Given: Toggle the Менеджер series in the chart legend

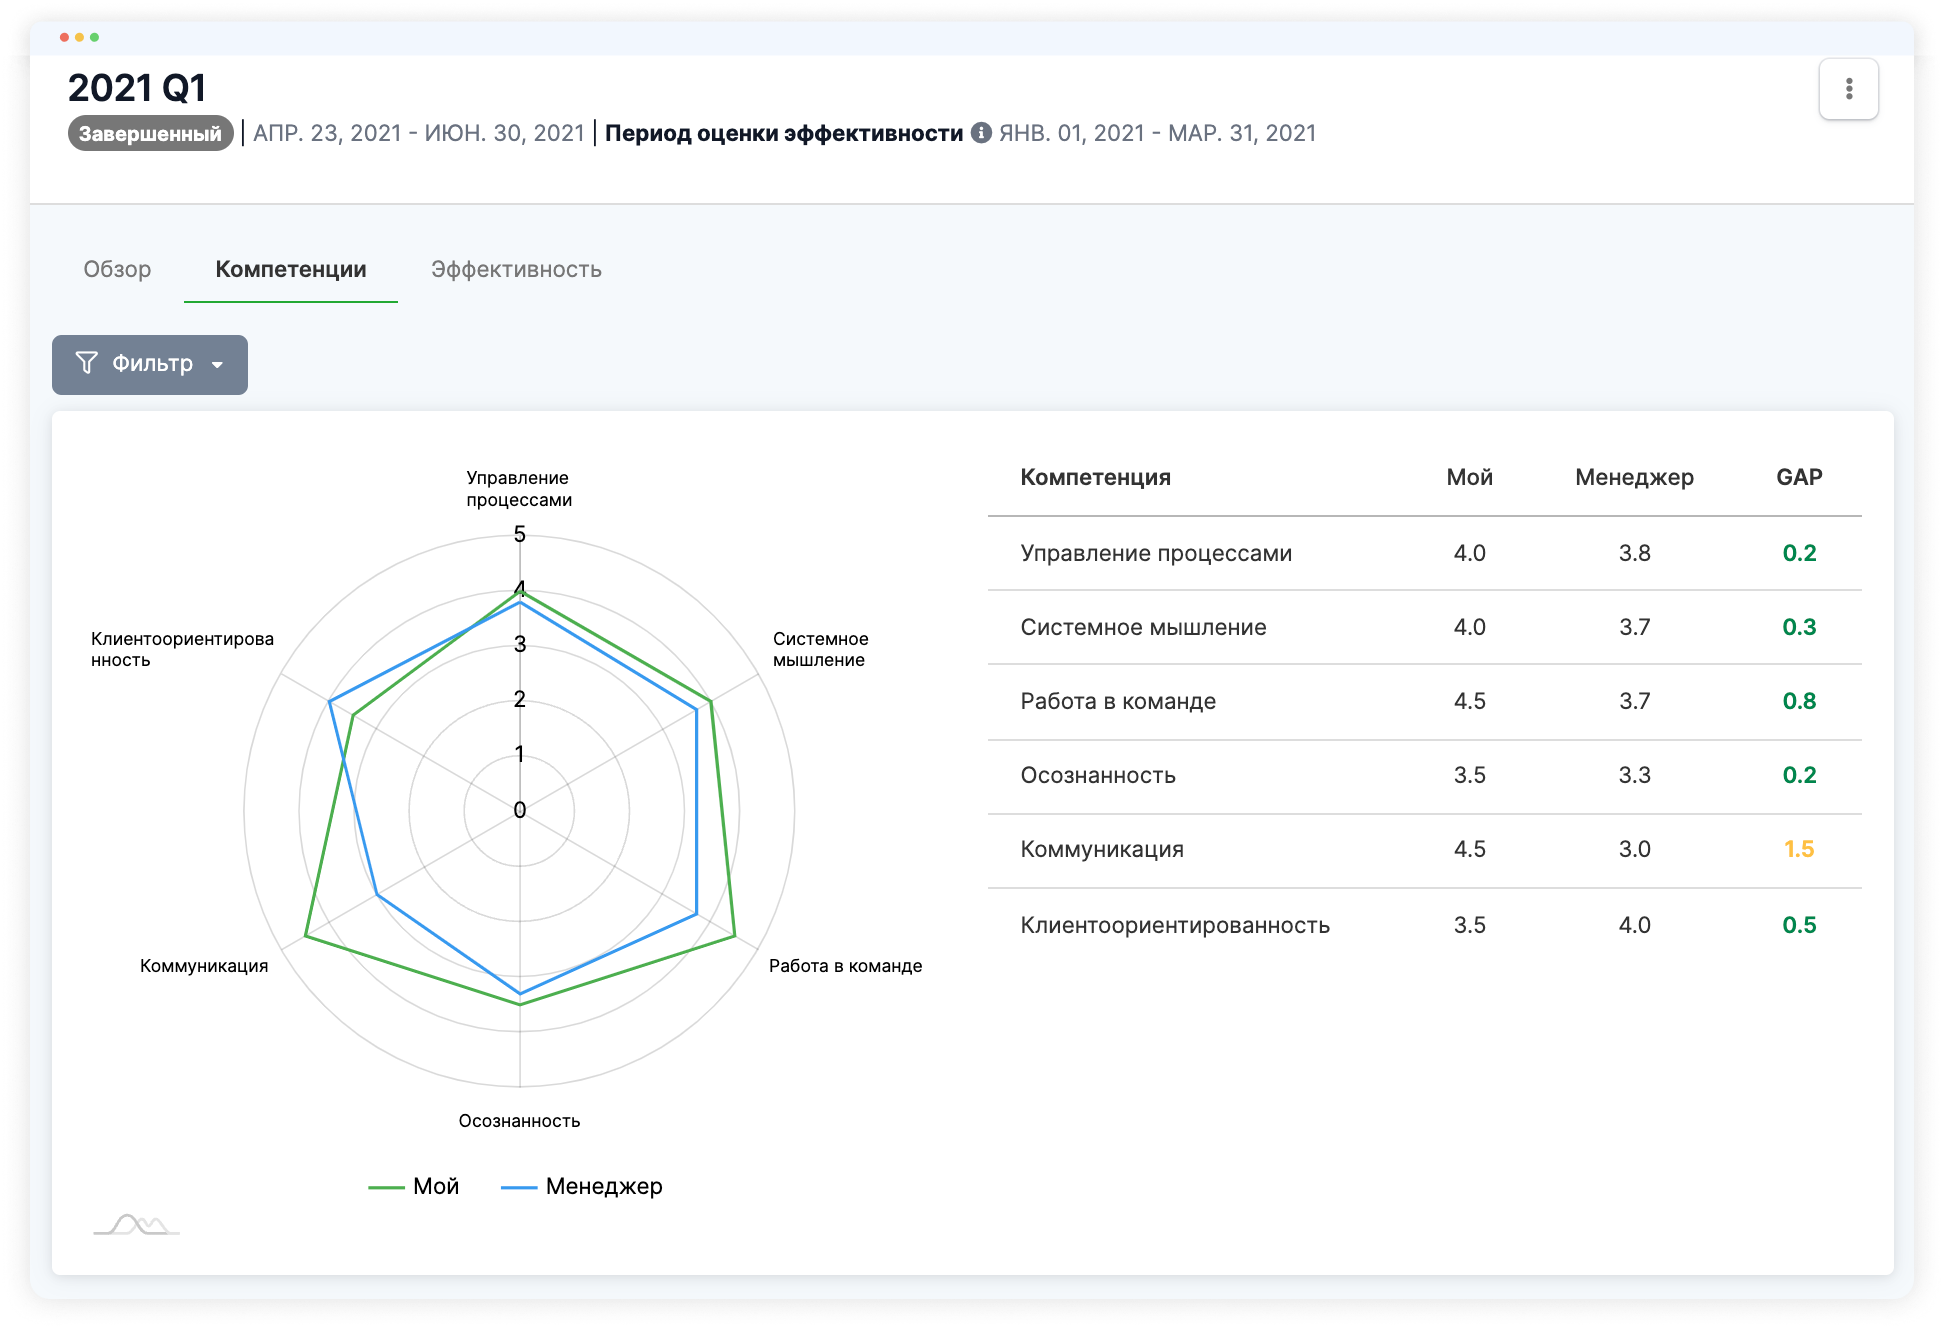Looking at the screenshot, I should tap(582, 1186).
